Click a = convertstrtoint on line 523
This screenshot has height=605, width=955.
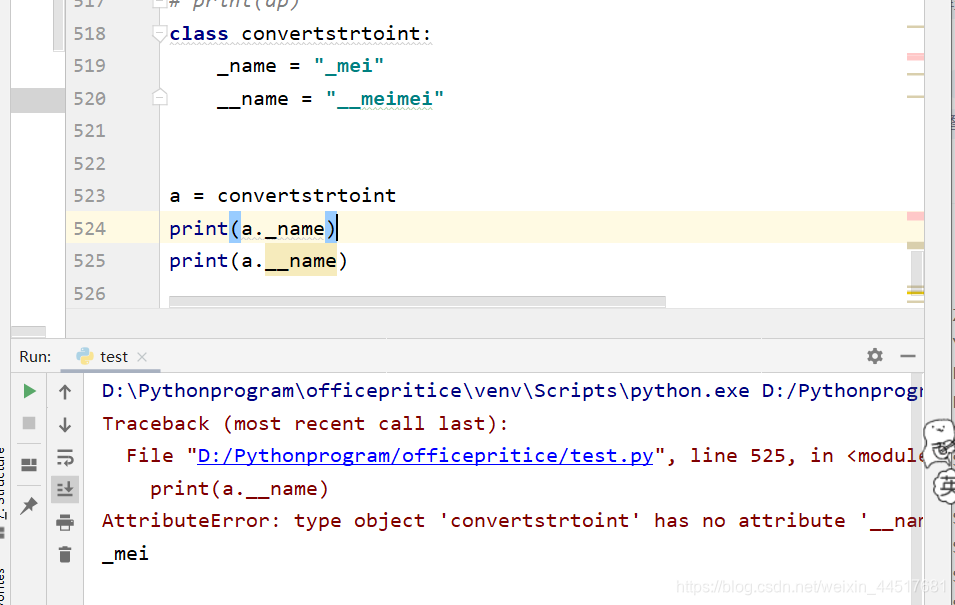coord(283,196)
